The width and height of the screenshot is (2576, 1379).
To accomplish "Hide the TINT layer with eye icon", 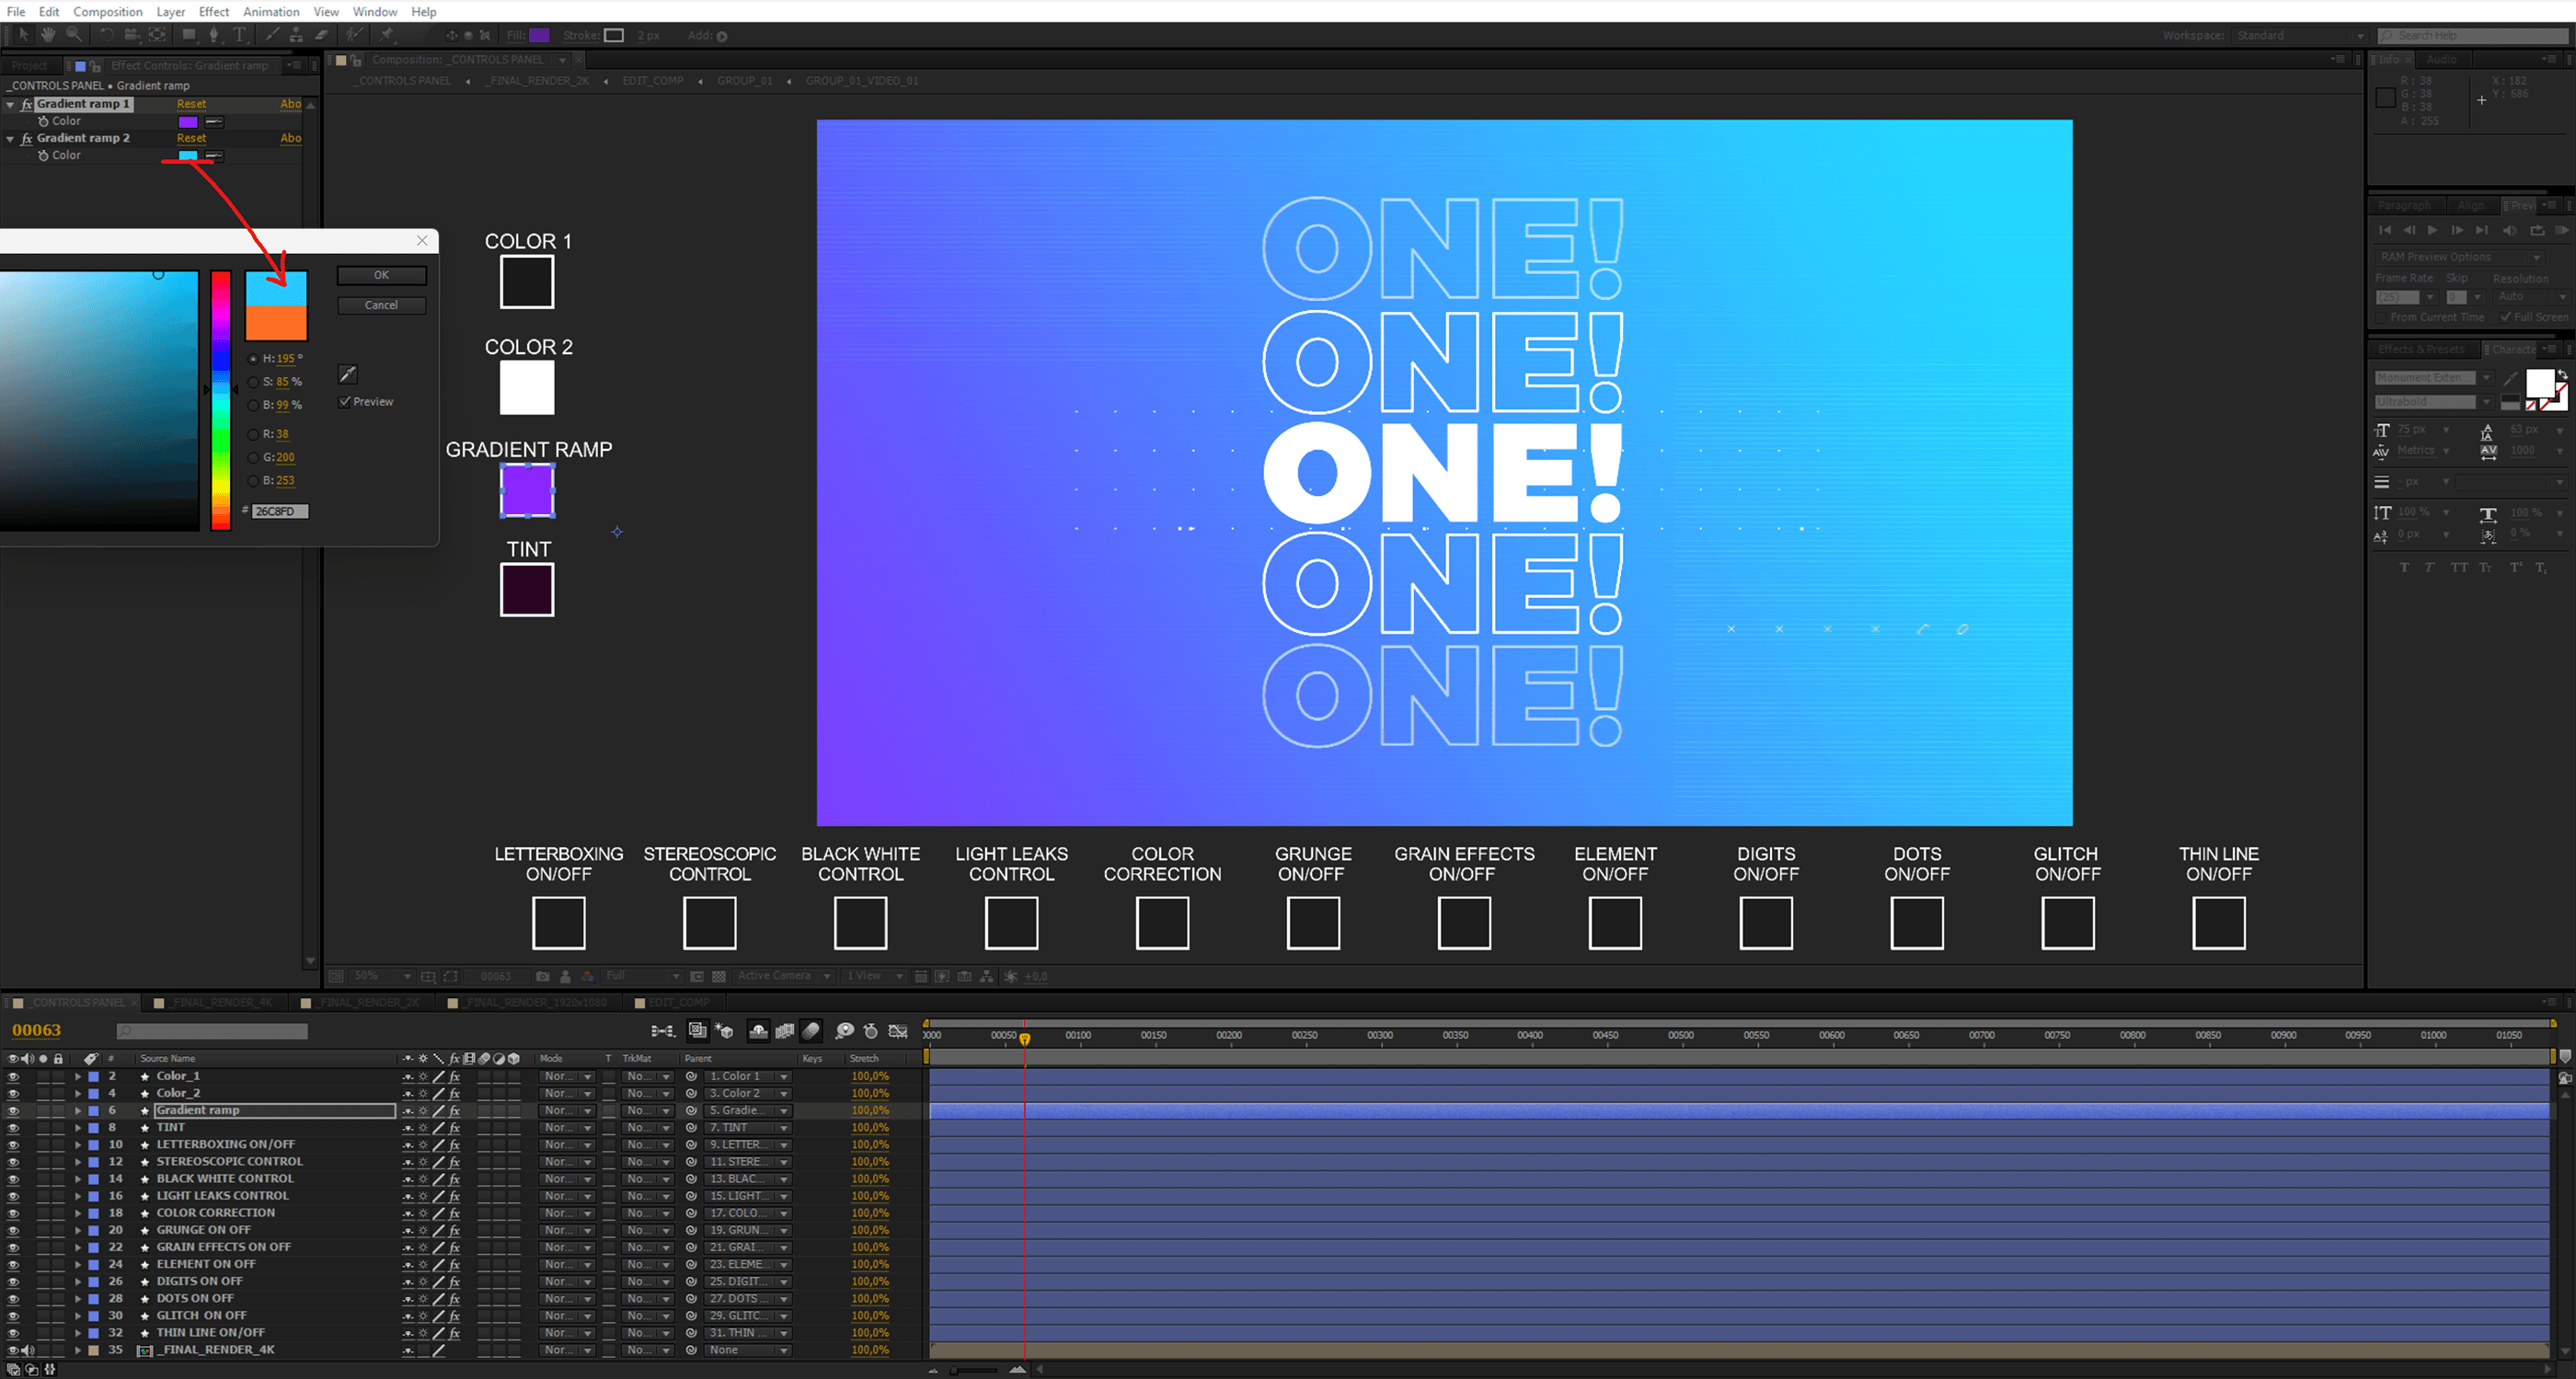I will (13, 1128).
